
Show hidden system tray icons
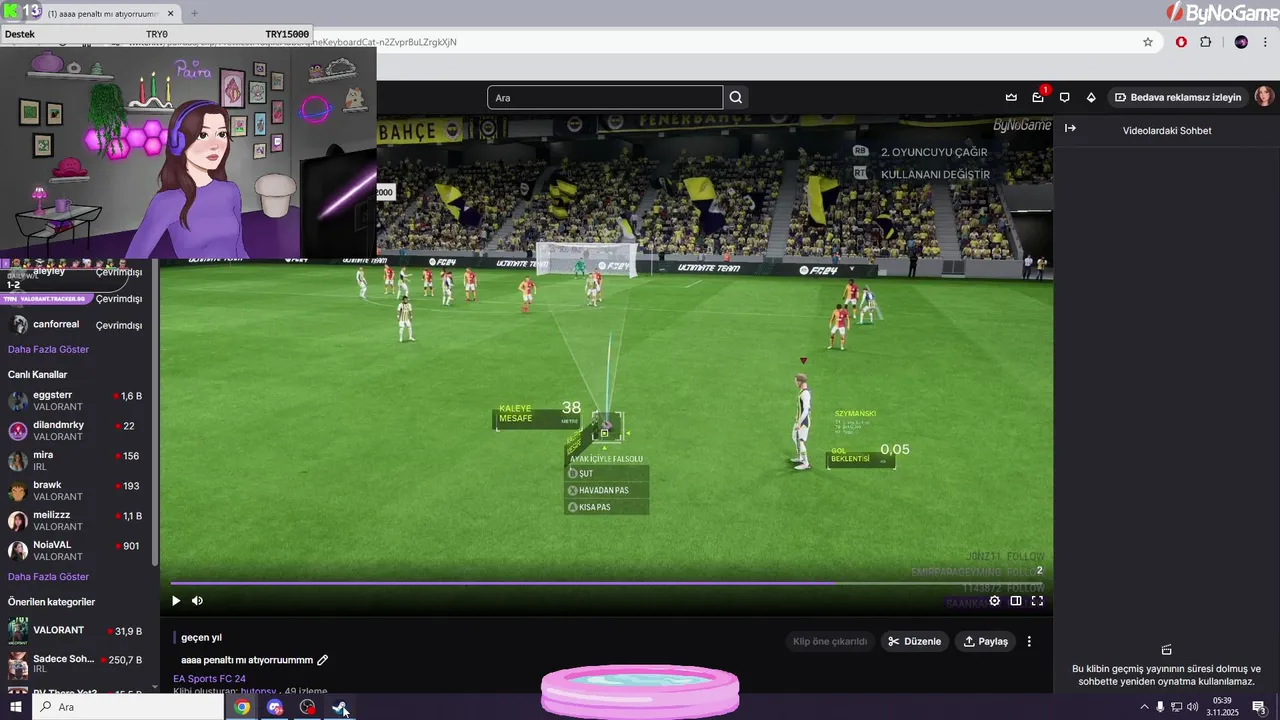(1144, 707)
